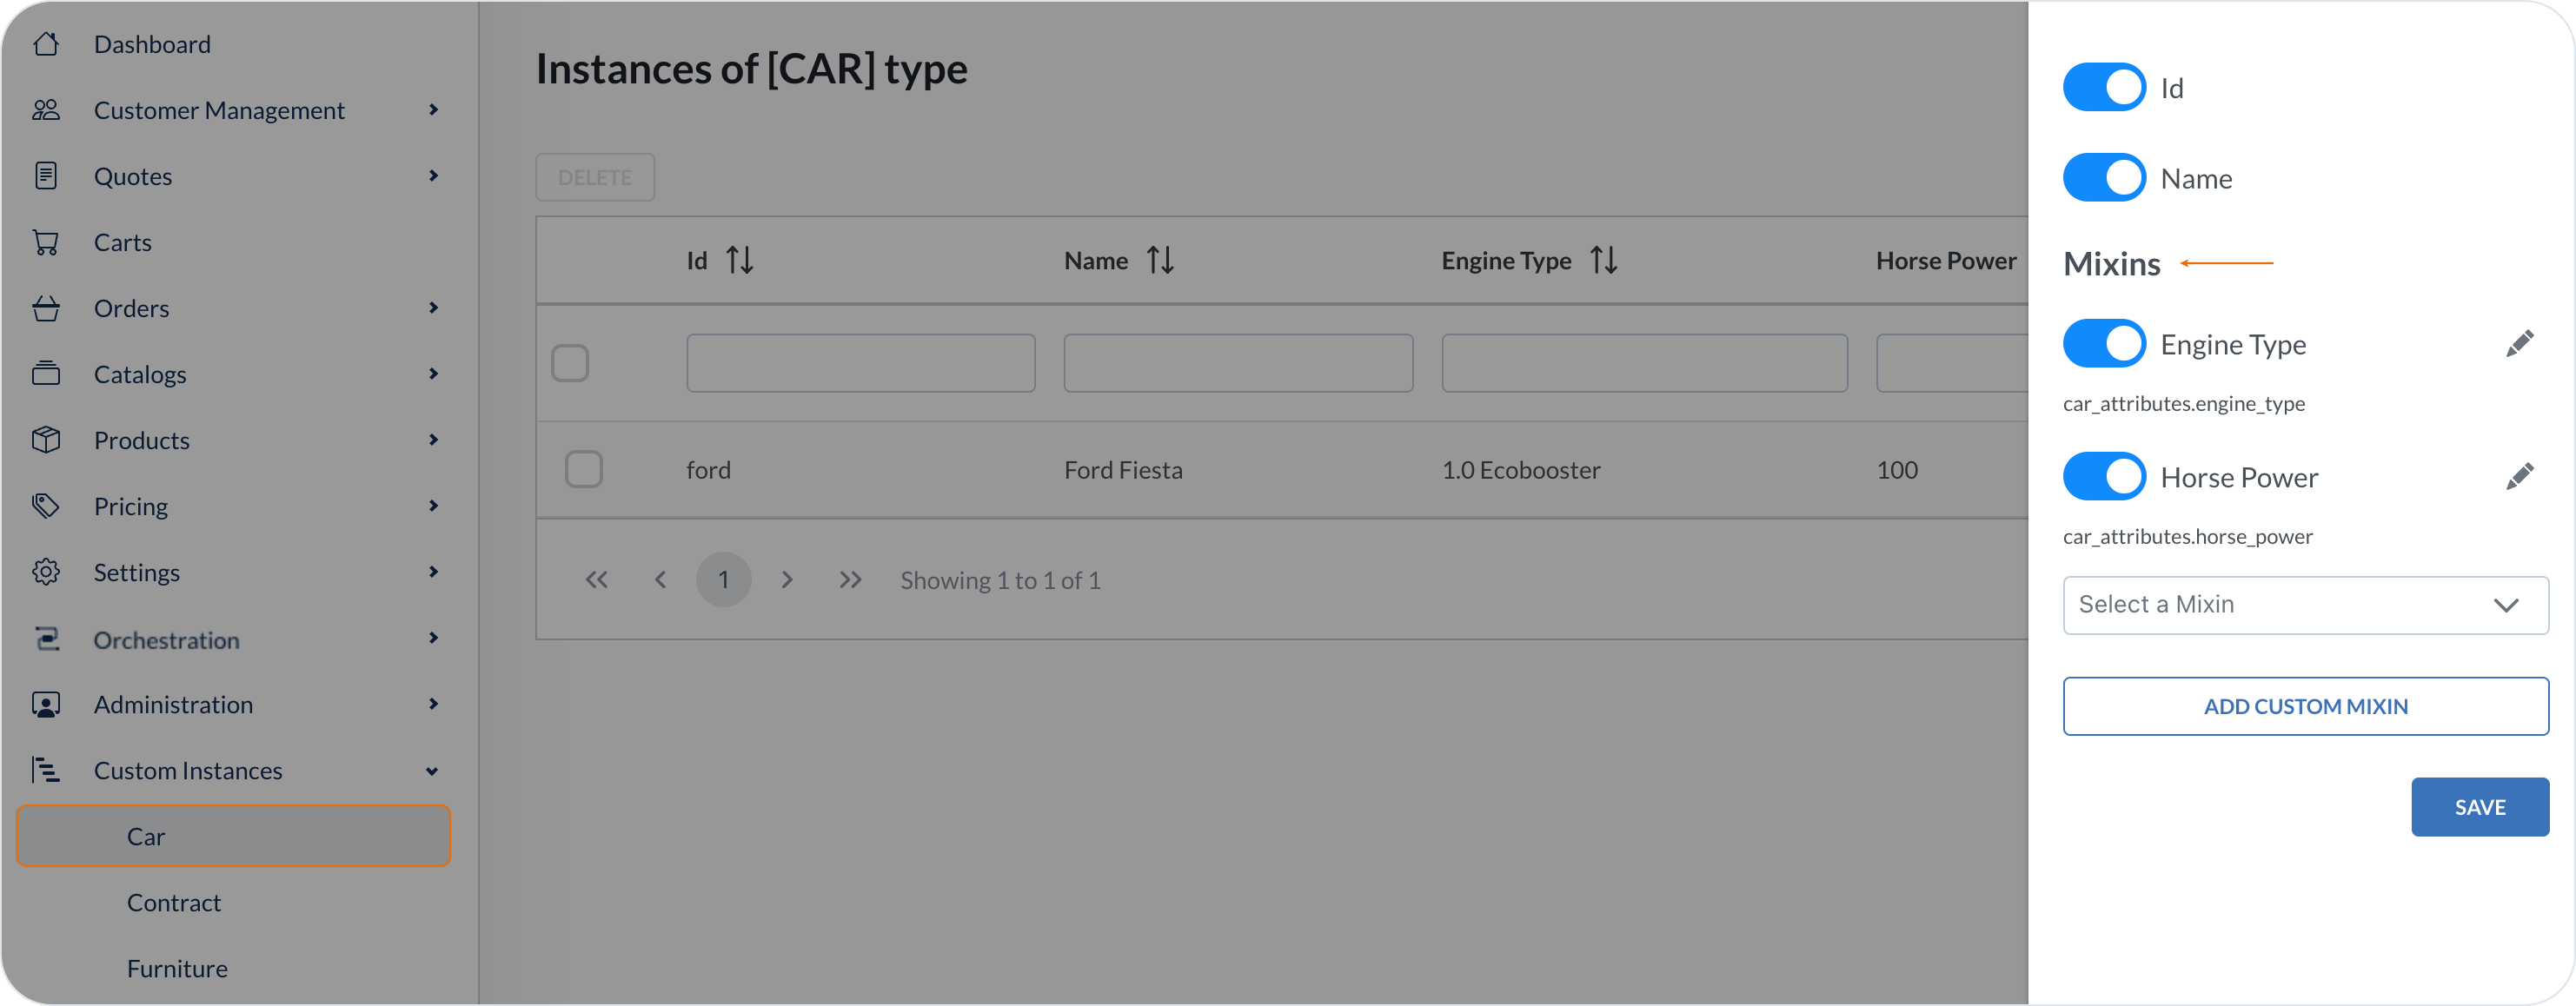Go to Dashboard in the sidebar
This screenshot has width=2576, height=1006.
pyautogui.click(x=152, y=44)
